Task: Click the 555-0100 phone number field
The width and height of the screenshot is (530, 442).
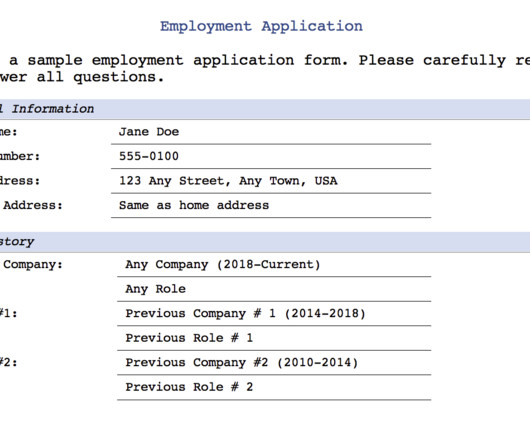Action: [x=271, y=157]
